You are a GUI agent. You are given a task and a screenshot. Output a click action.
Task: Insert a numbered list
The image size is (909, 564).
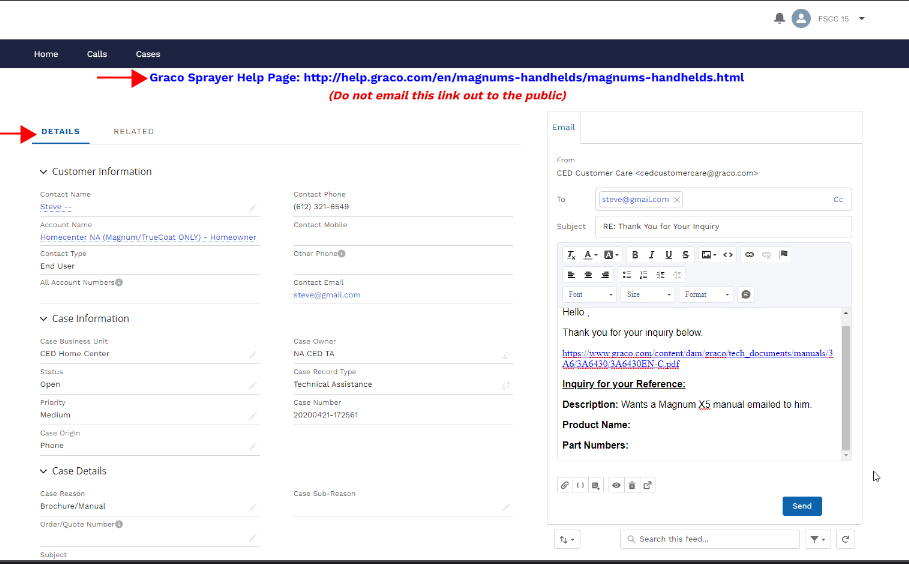coord(643,275)
